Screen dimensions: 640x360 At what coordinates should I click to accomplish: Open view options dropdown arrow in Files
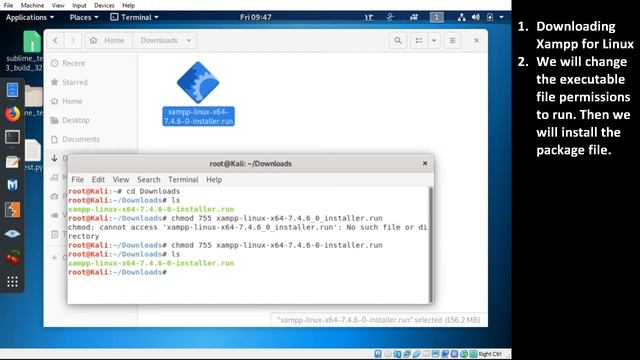coord(434,40)
